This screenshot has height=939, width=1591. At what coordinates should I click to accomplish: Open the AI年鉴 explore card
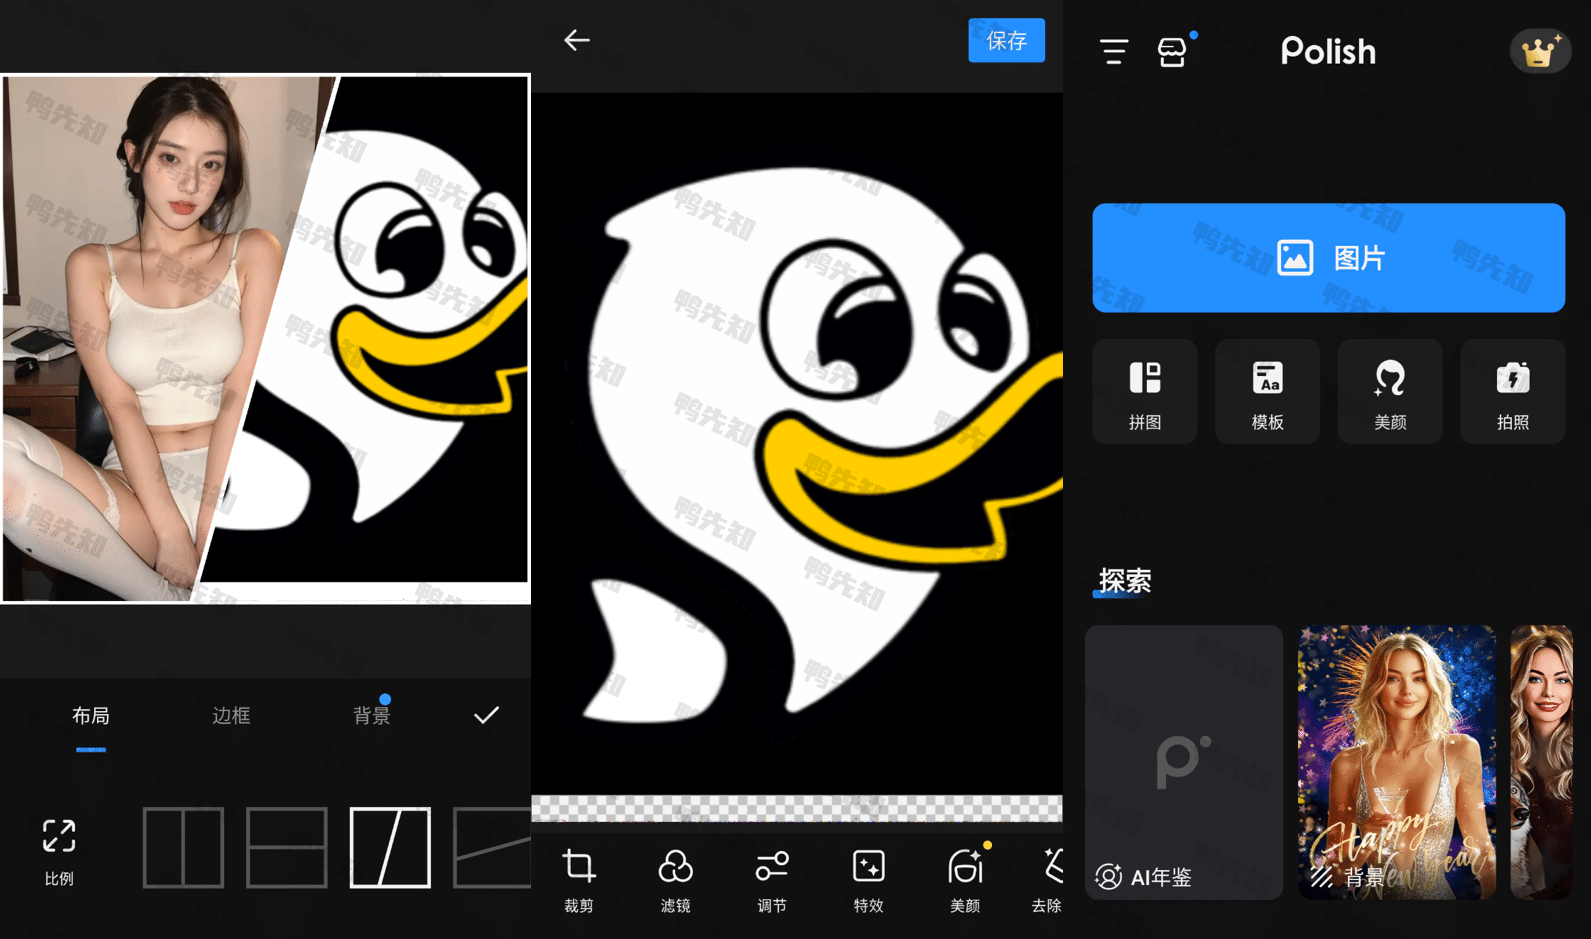click(x=1184, y=762)
